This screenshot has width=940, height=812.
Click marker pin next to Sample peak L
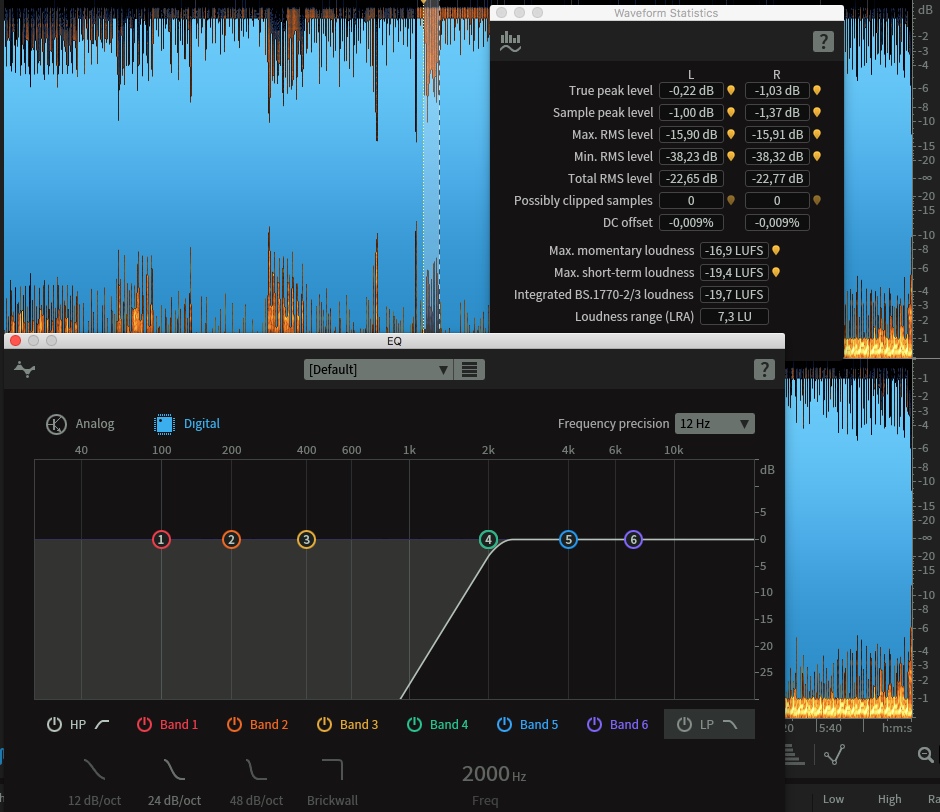click(731, 112)
